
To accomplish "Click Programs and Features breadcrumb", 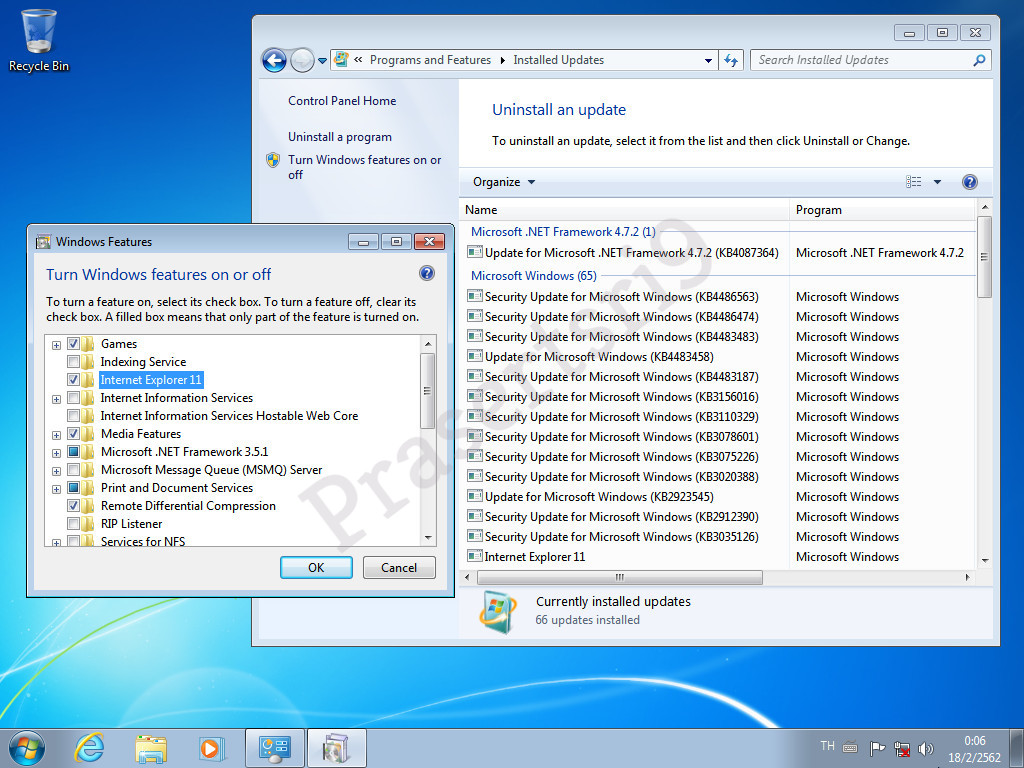I will pyautogui.click(x=430, y=60).
